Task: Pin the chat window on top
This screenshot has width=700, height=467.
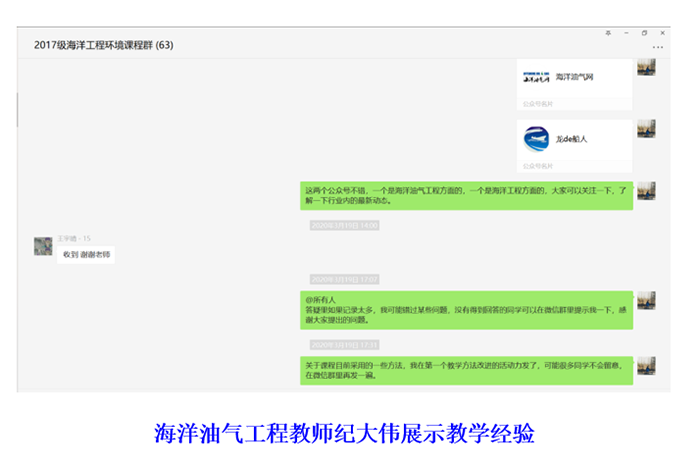Action: pos(608,33)
